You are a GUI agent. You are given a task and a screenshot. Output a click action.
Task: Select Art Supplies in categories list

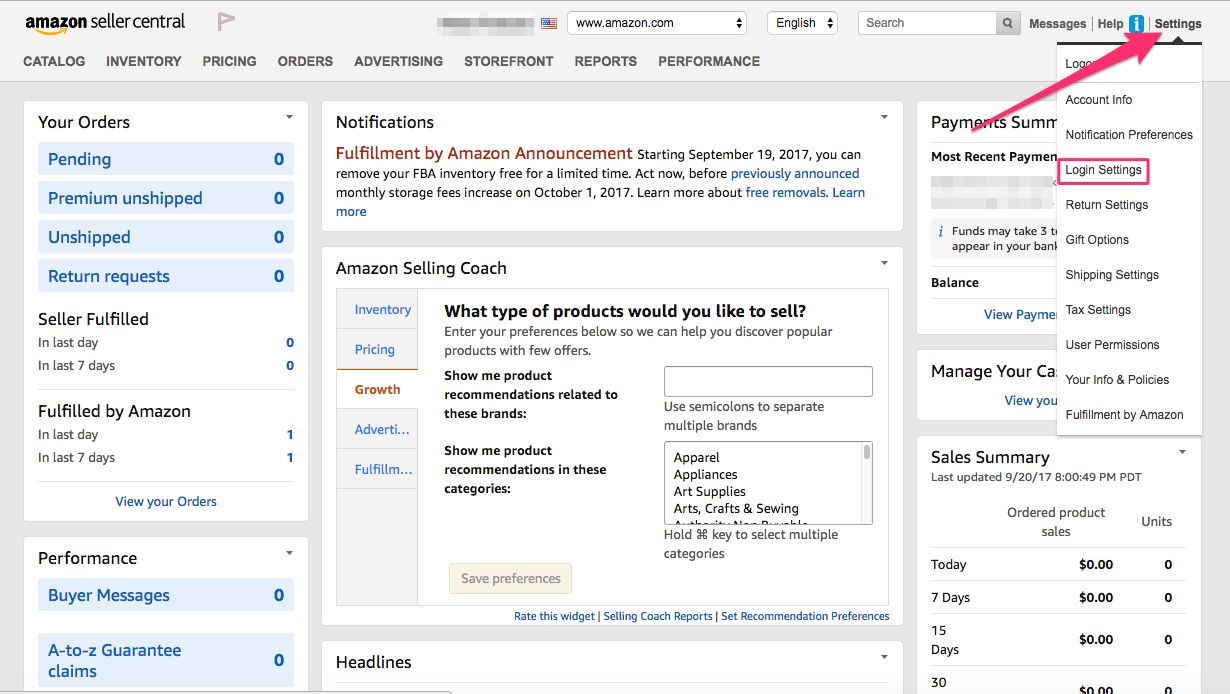point(710,492)
